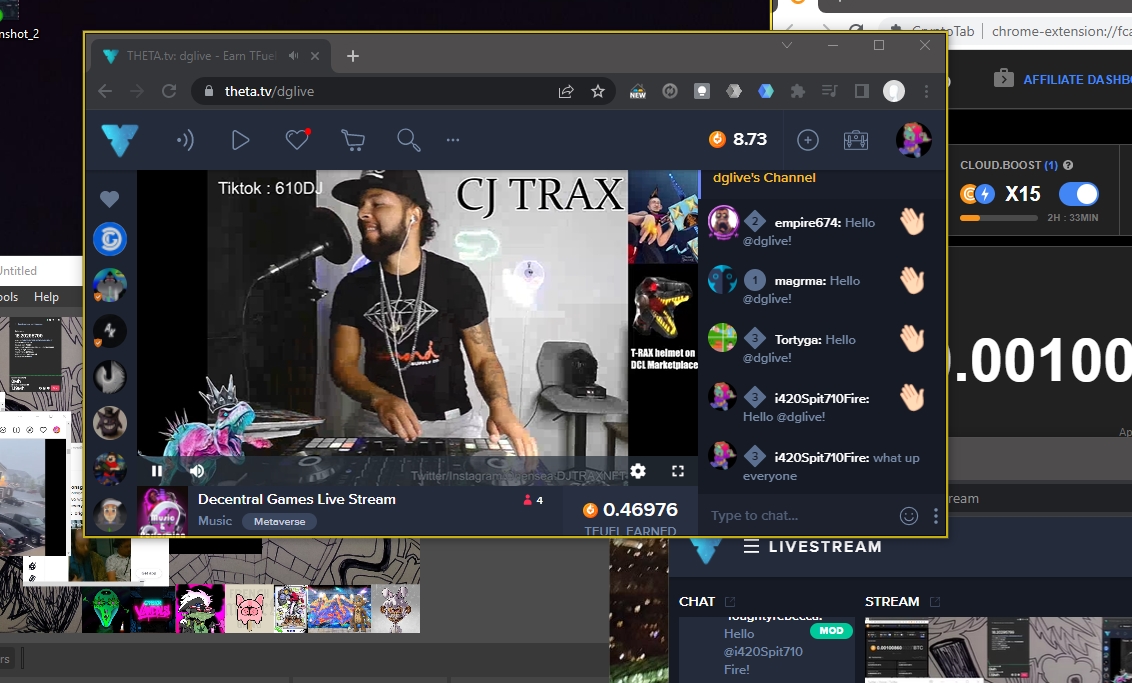The height and width of the screenshot is (683, 1132).
Task: Click the Metaverse tag
Action: point(279,521)
